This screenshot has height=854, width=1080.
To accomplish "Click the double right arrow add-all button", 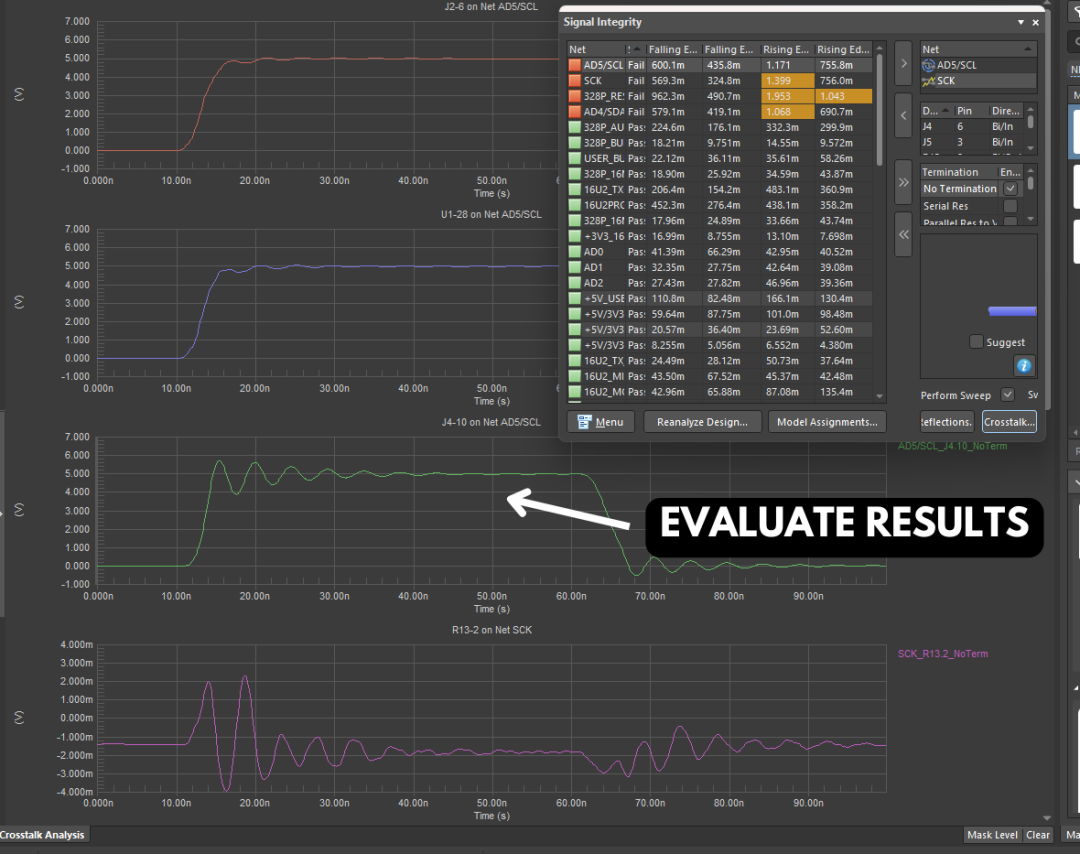I will point(903,183).
